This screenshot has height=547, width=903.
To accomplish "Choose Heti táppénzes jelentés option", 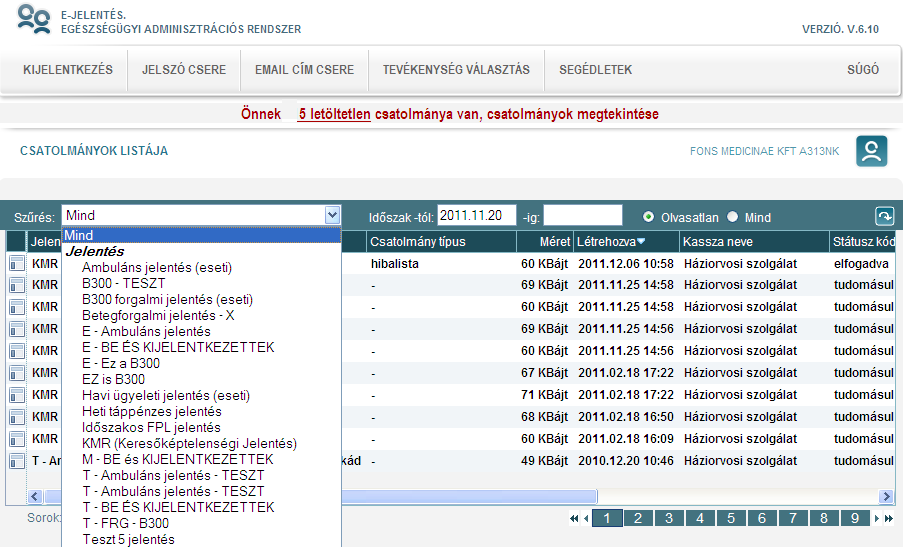I will tap(152, 412).
